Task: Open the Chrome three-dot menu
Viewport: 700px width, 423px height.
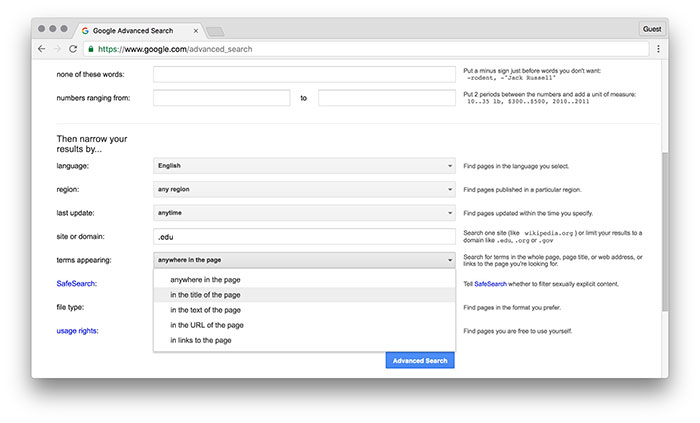Action: pos(658,48)
